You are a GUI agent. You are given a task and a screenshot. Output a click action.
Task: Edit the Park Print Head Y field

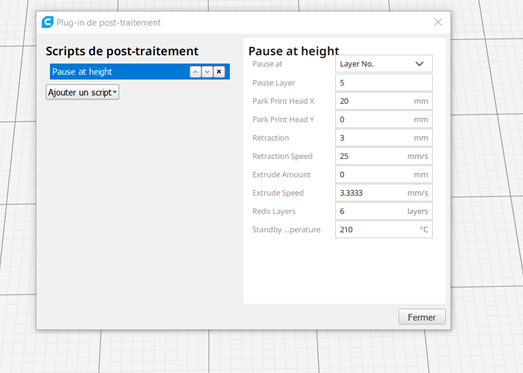[x=384, y=119]
